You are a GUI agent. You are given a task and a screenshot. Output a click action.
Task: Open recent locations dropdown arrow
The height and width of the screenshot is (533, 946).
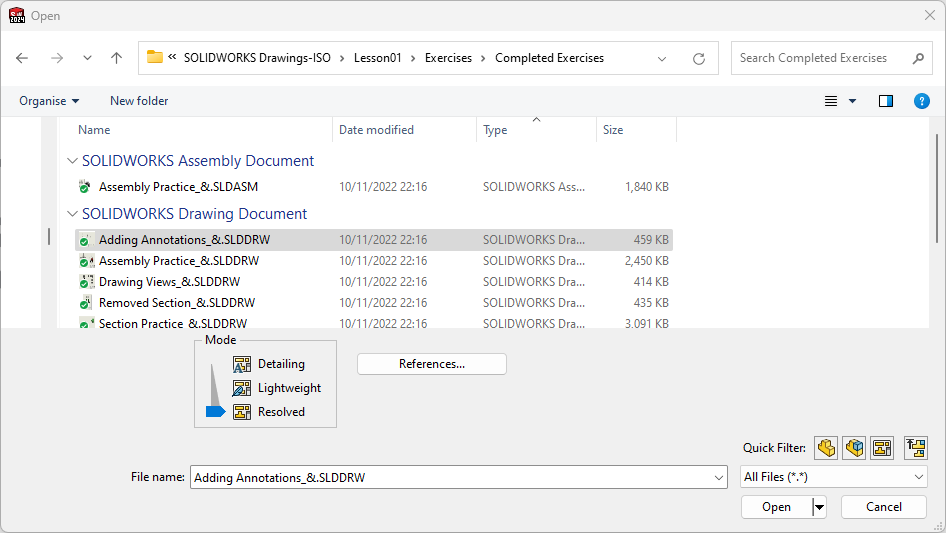click(87, 58)
